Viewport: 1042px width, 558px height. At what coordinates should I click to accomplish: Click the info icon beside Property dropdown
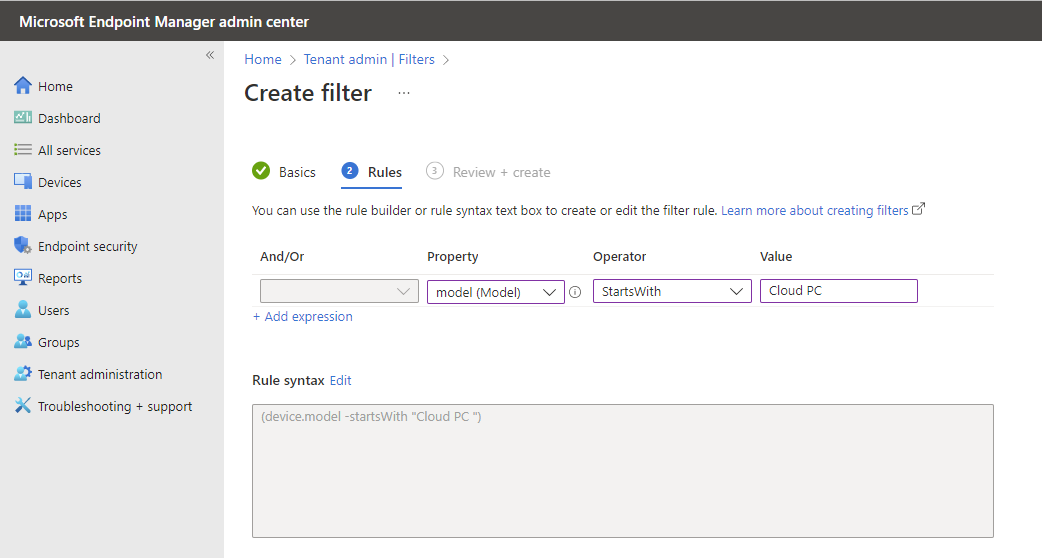pos(575,292)
